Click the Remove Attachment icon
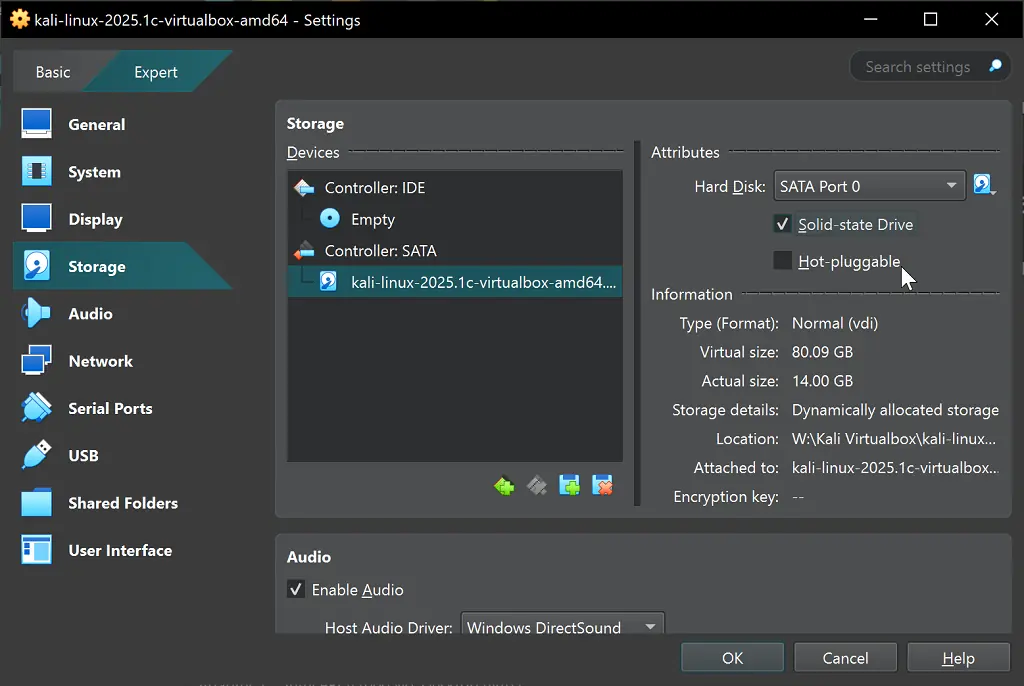The width and height of the screenshot is (1024, 686). pos(602,485)
